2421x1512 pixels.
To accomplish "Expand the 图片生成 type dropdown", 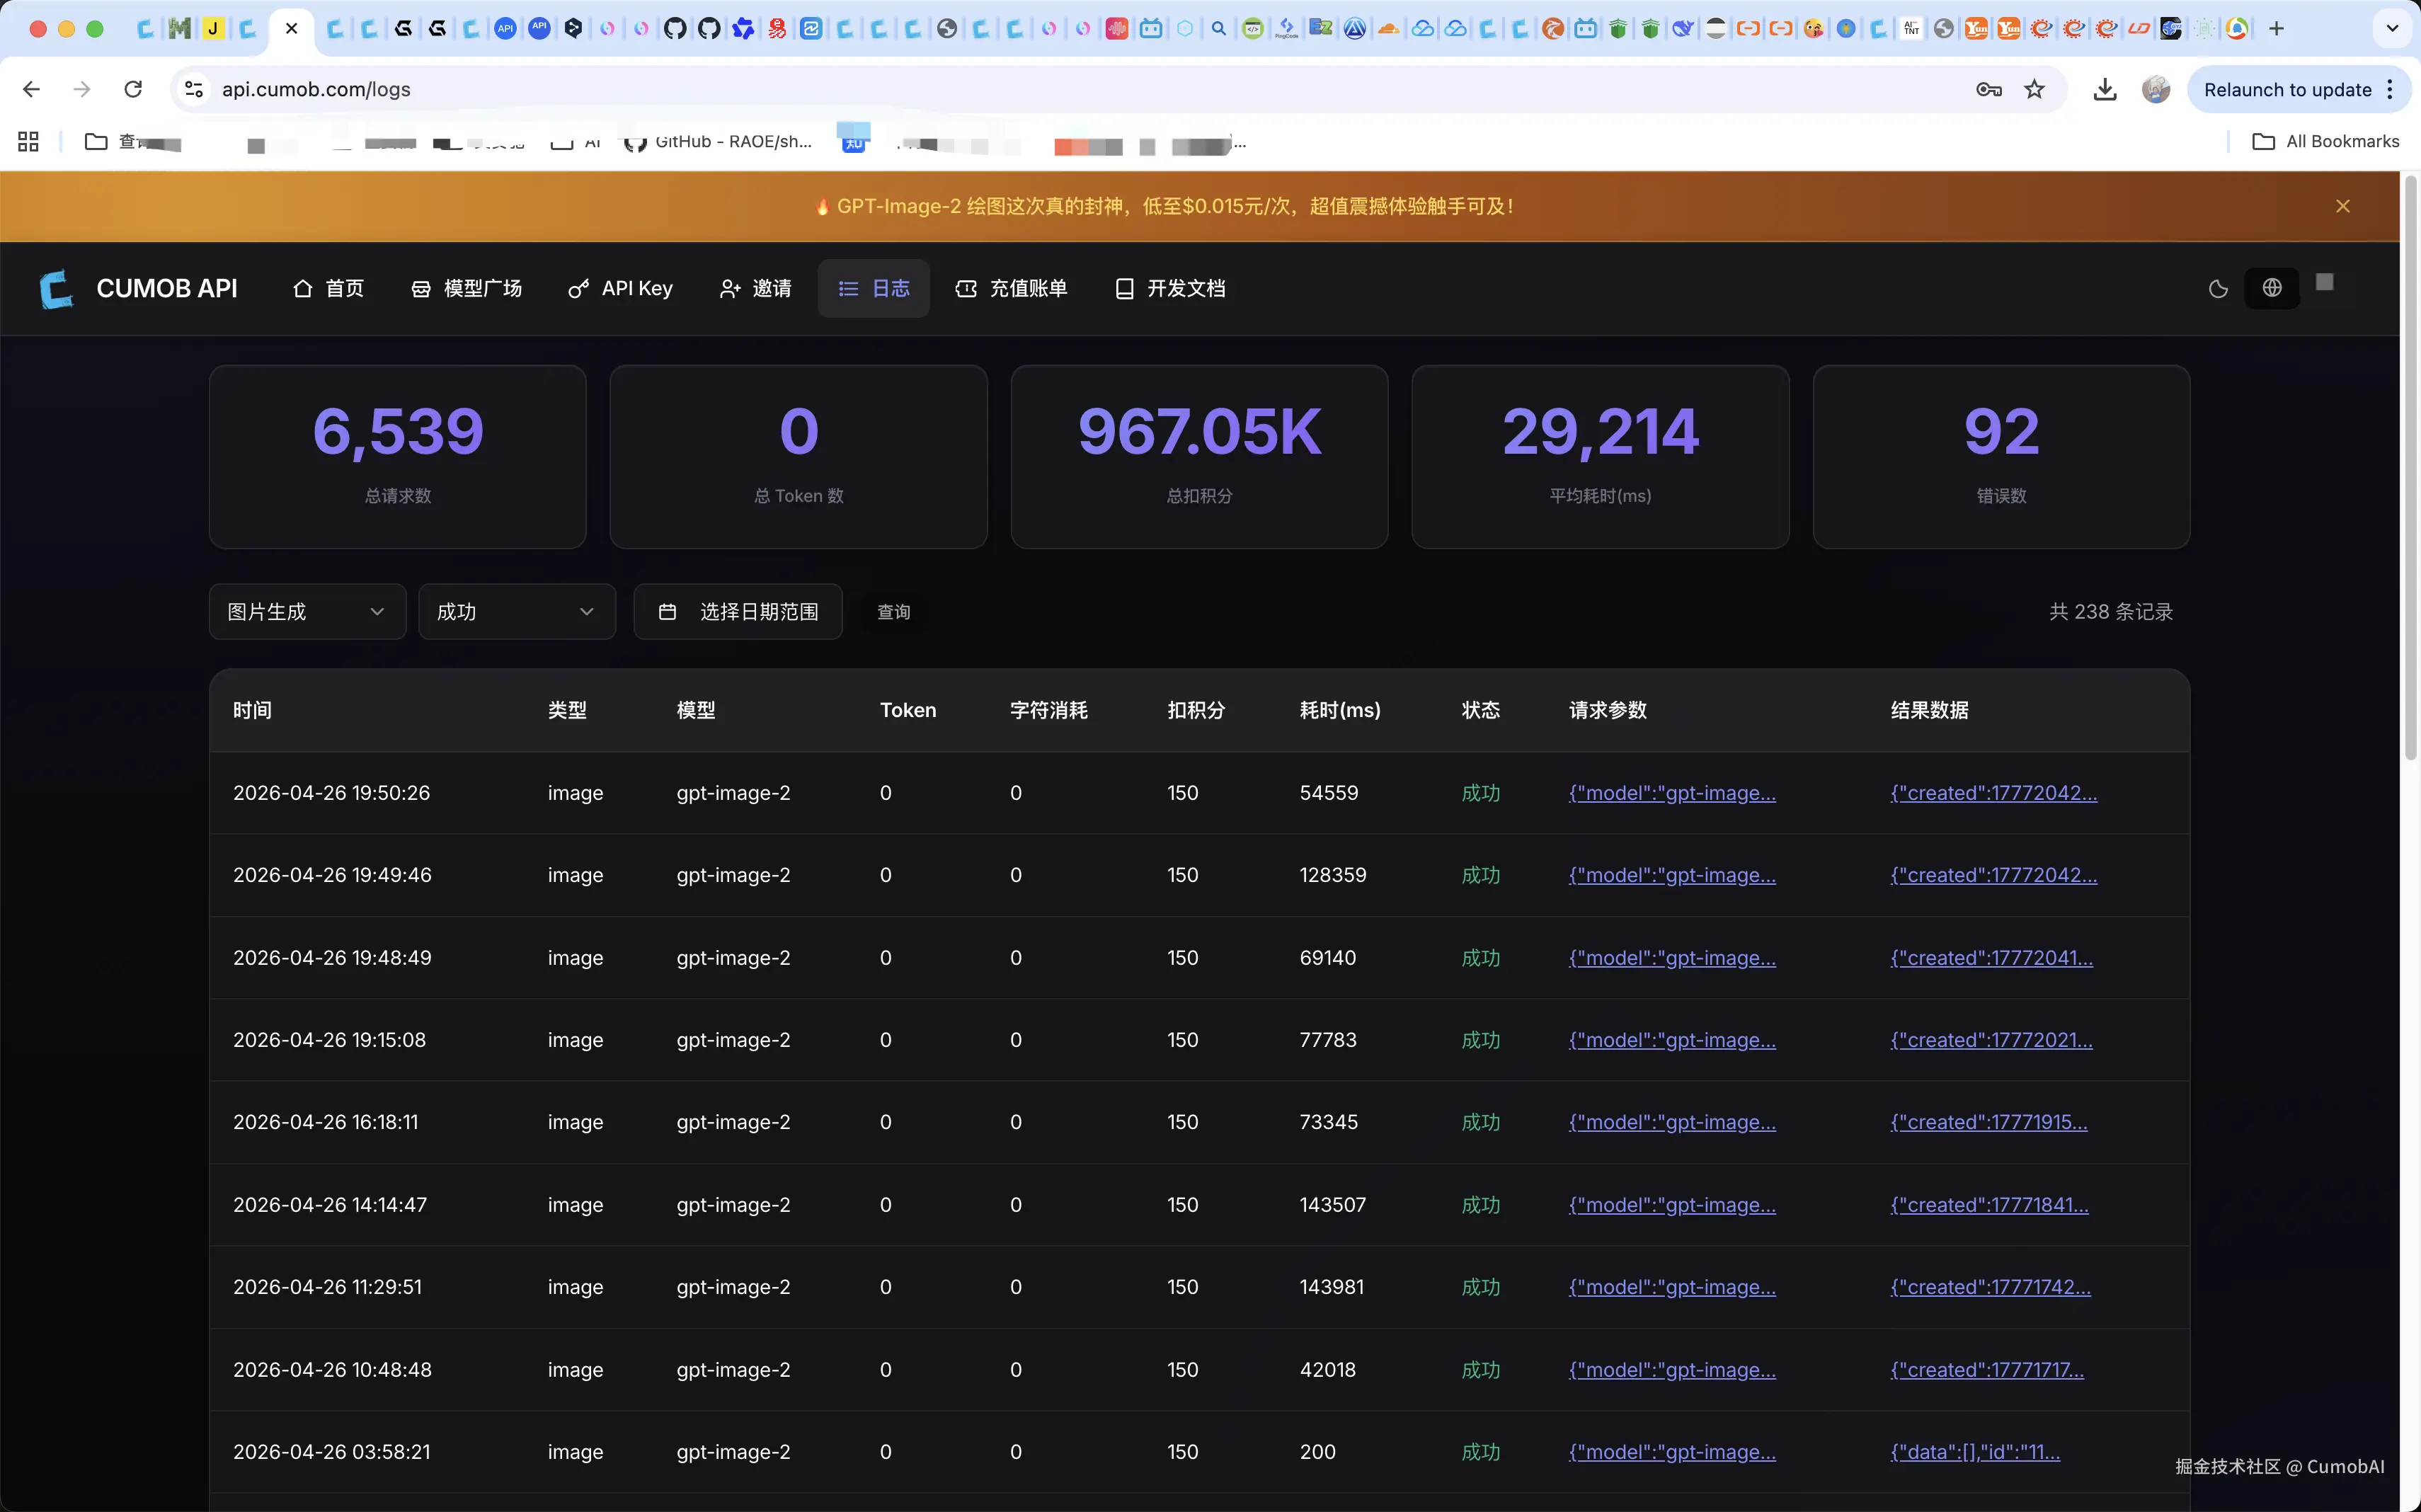I will (307, 612).
